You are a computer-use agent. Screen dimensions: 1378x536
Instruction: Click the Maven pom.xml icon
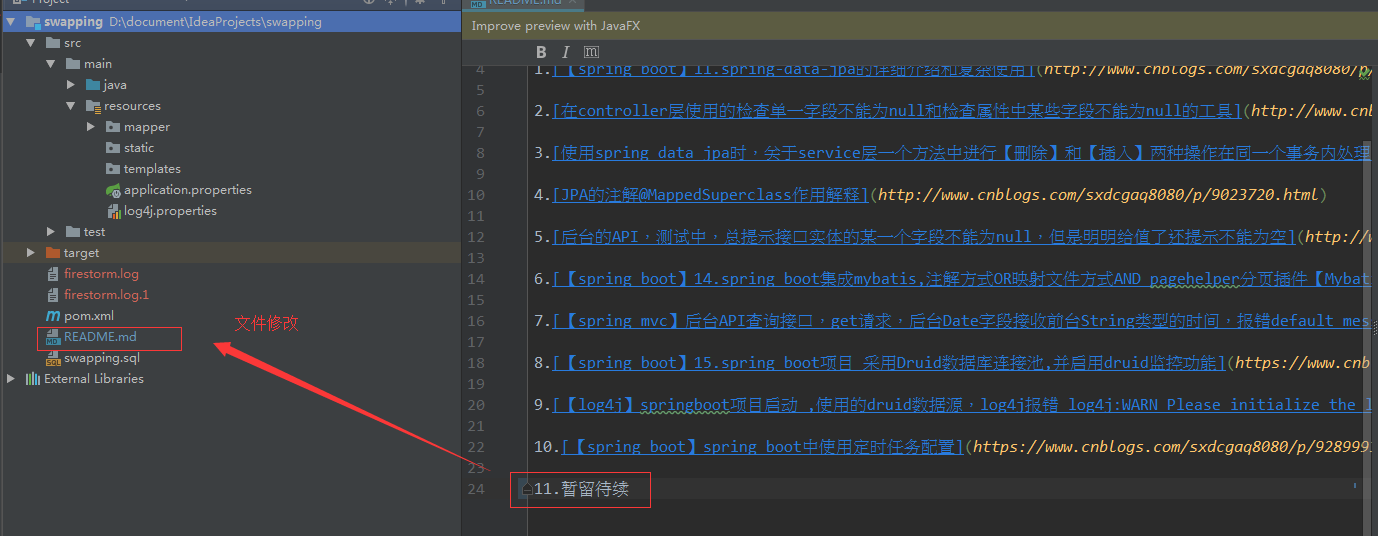click(54, 316)
